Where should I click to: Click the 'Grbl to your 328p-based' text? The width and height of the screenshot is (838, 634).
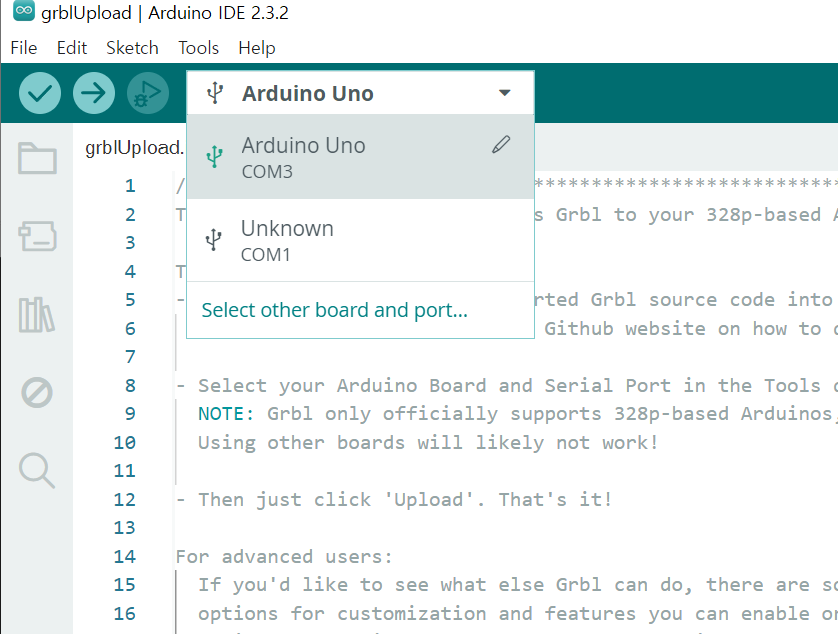[x=688, y=214]
